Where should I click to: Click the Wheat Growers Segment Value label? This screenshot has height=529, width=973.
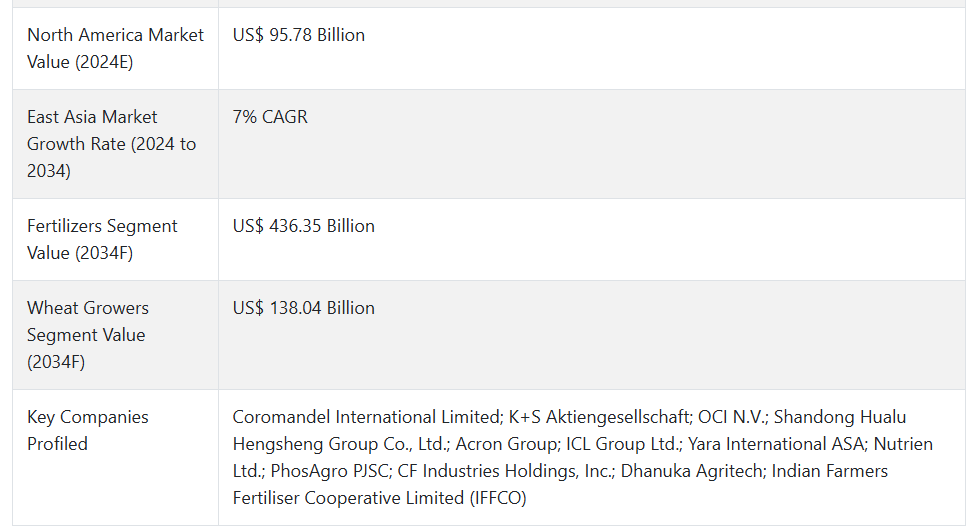[87, 335]
